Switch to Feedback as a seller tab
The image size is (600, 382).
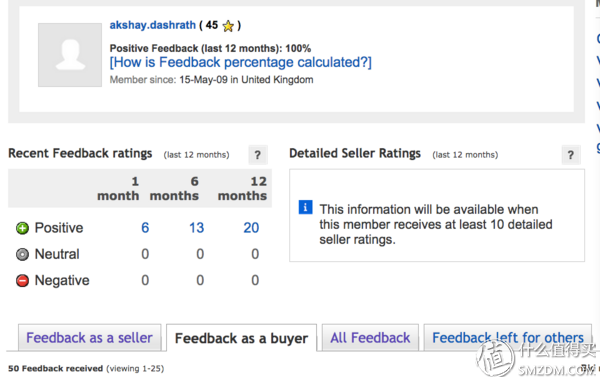coord(90,338)
